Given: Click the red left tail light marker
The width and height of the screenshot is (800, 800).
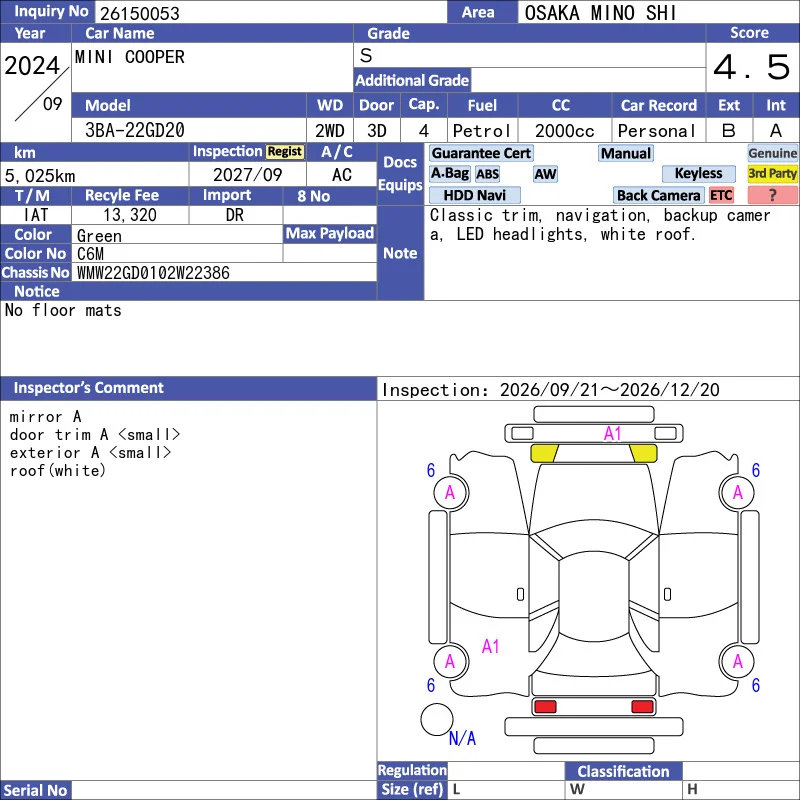Looking at the screenshot, I should [x=545, y=707].
